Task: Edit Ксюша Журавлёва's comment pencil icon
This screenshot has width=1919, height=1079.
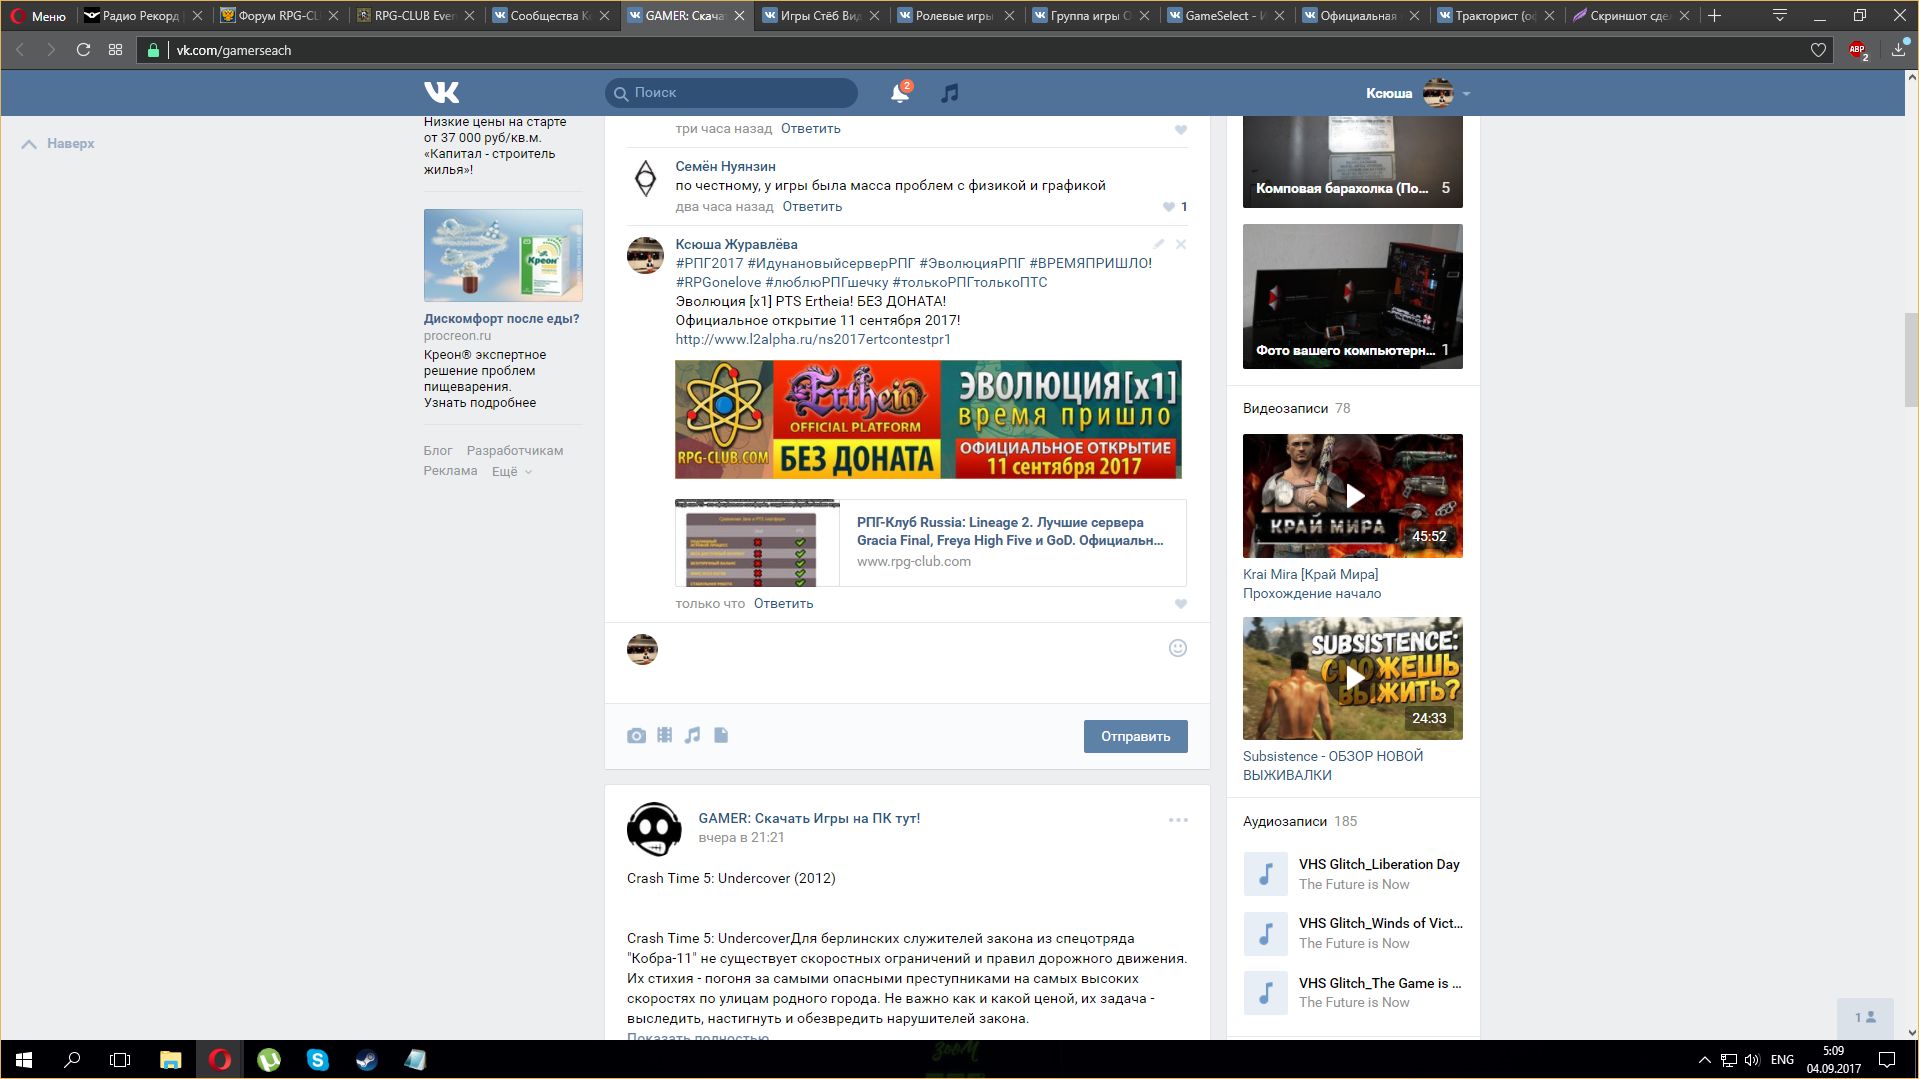Action: click(x=1159, y=244)
